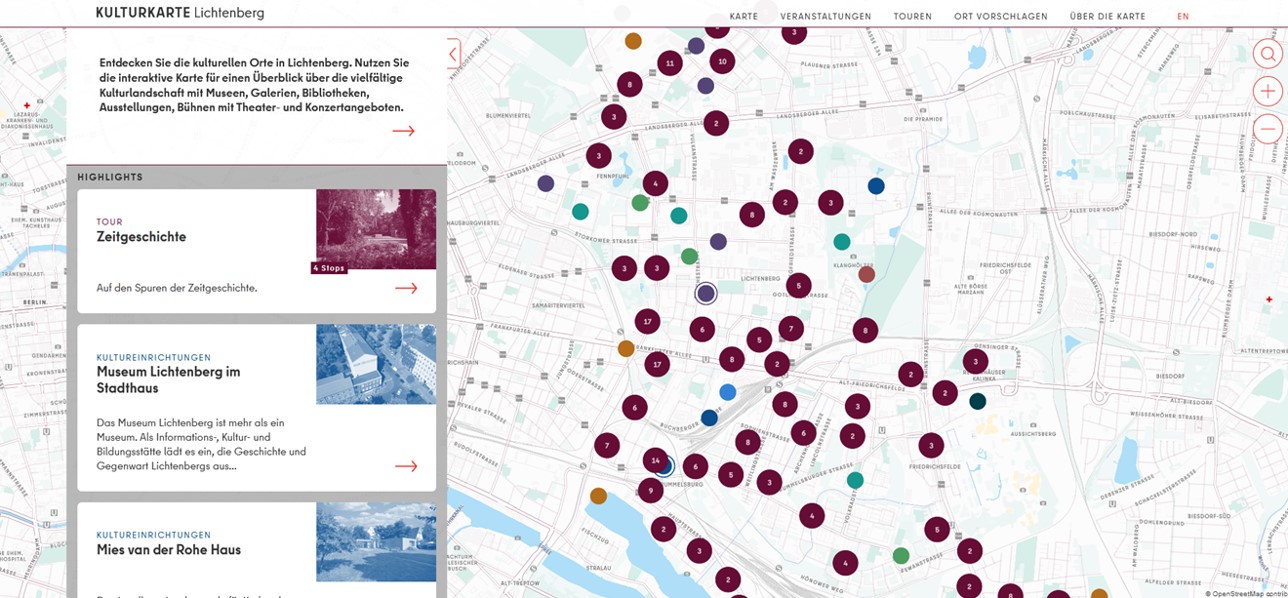
Task: Zoom out using the minus icon
Action: [x=1267, y=130]
